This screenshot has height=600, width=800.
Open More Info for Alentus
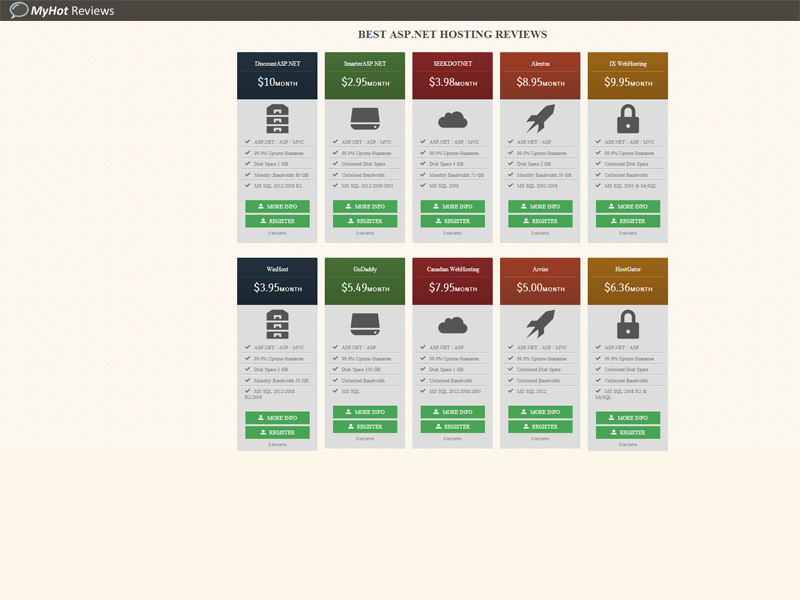click(540, 207)
